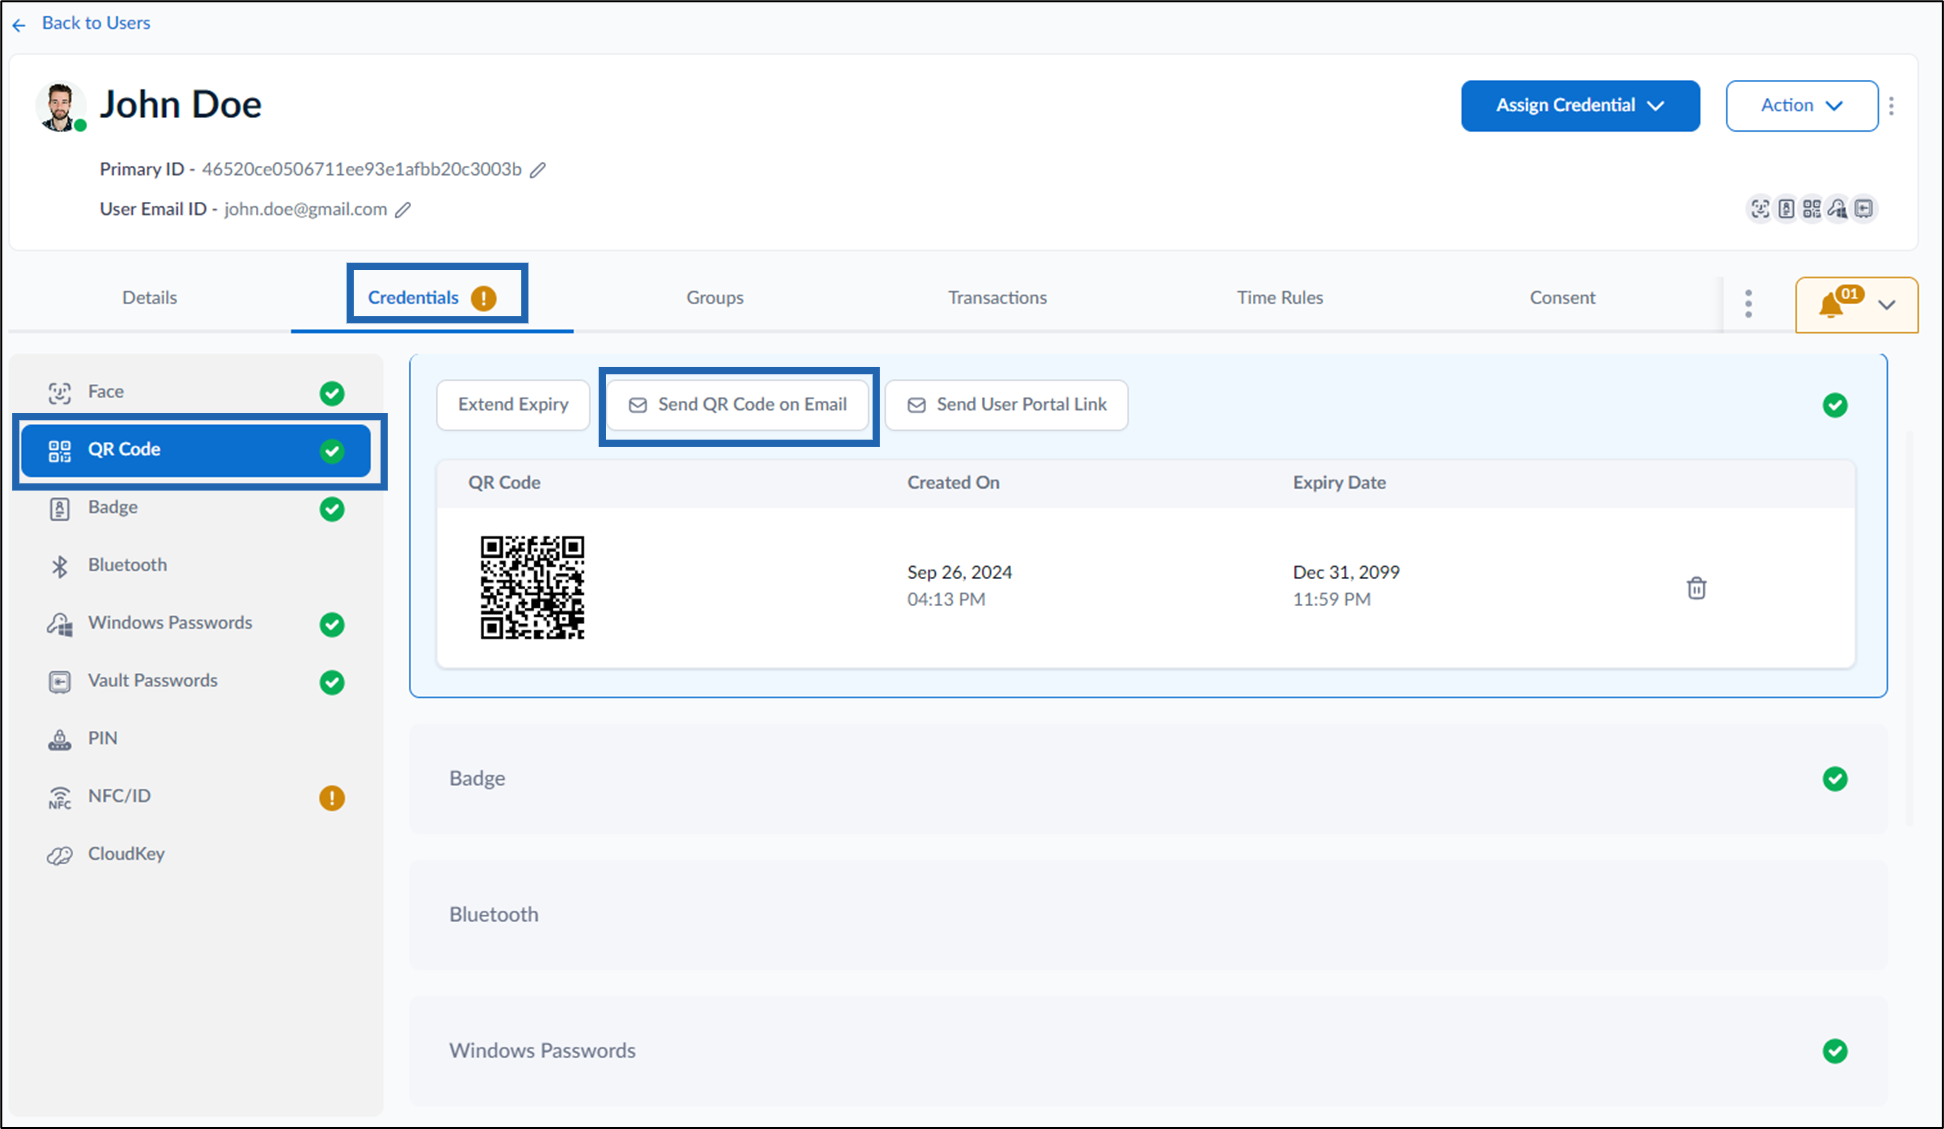Click the QR code image thumbnail

(x=532, y=587)
